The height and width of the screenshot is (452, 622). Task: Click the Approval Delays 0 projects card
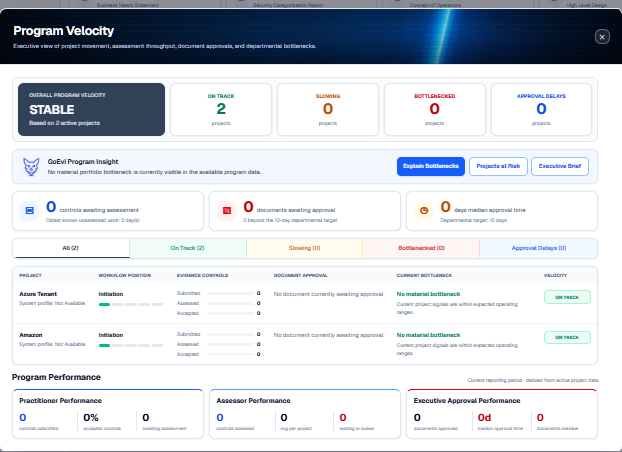(x=541, y=110)
